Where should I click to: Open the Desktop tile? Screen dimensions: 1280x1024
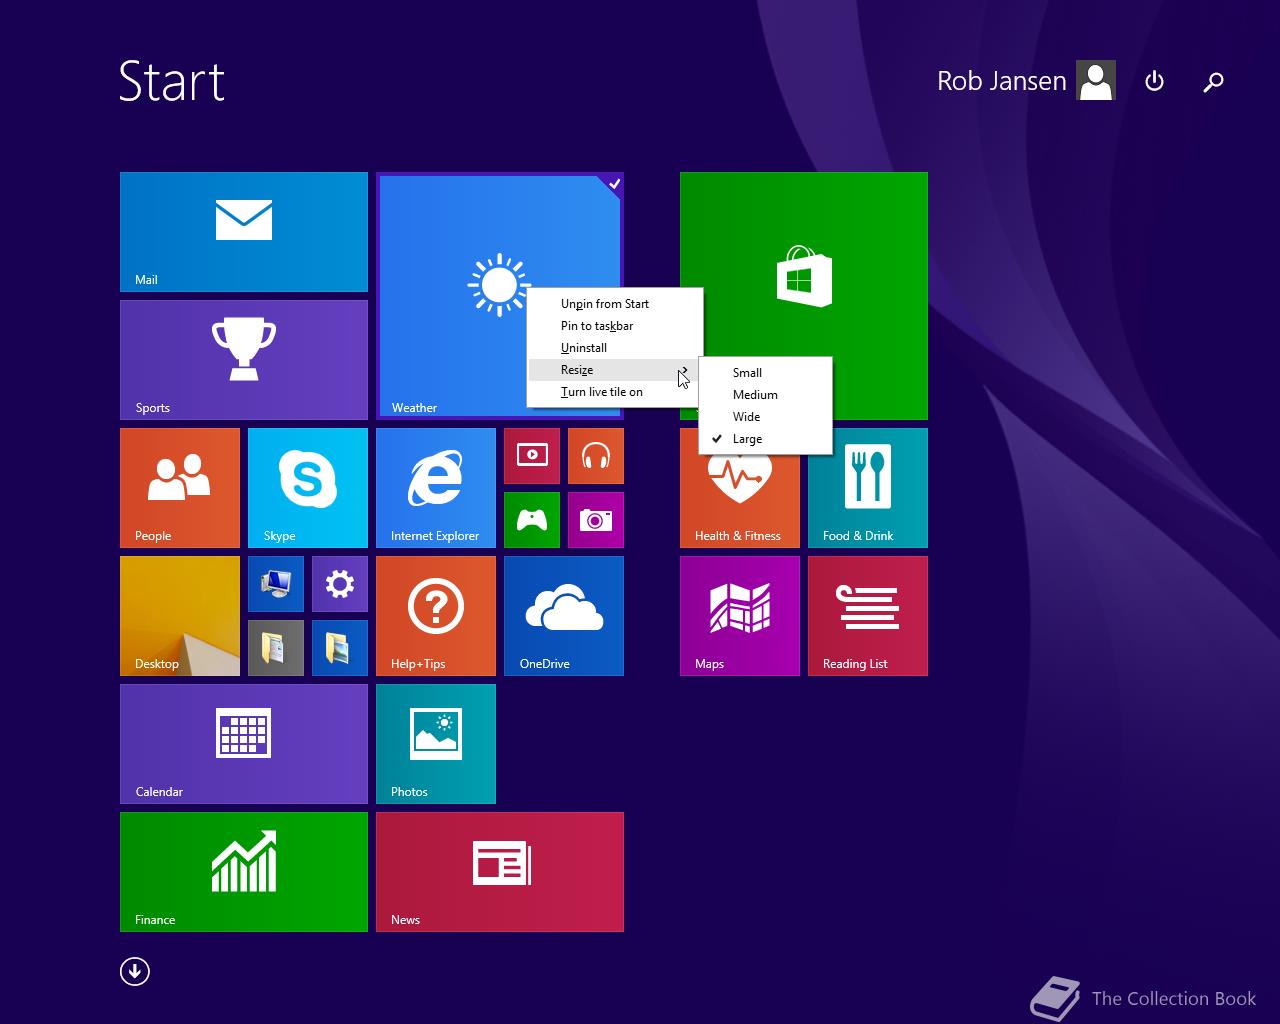point(180,616)
